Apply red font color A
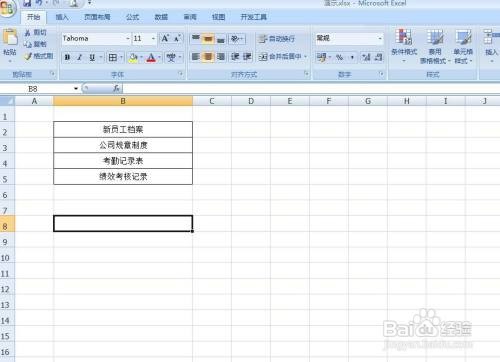Image resolution: width=500 pixels, height=362 pixels. coord(151,57)
